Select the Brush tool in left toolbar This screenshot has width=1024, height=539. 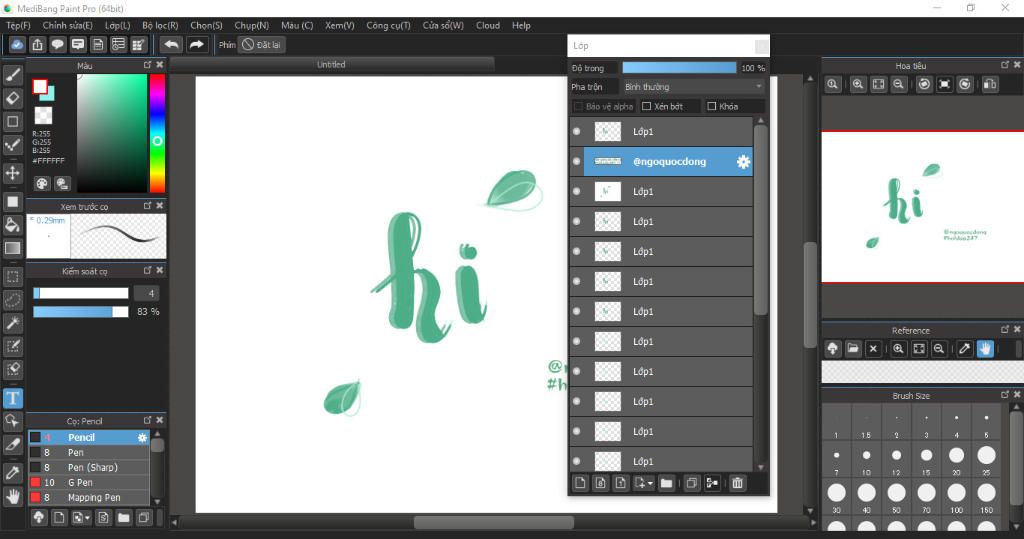pos(12,75)
